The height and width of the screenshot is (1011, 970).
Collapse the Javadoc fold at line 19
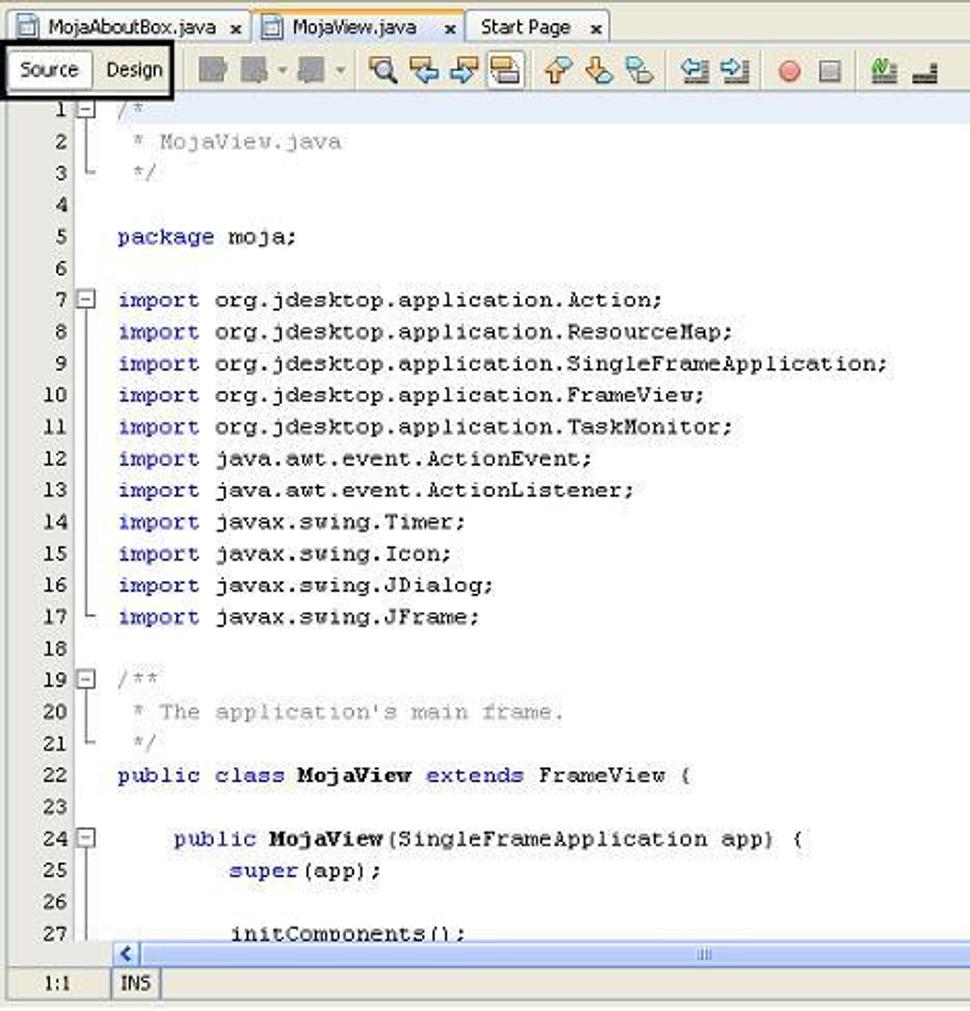[86, 679]
